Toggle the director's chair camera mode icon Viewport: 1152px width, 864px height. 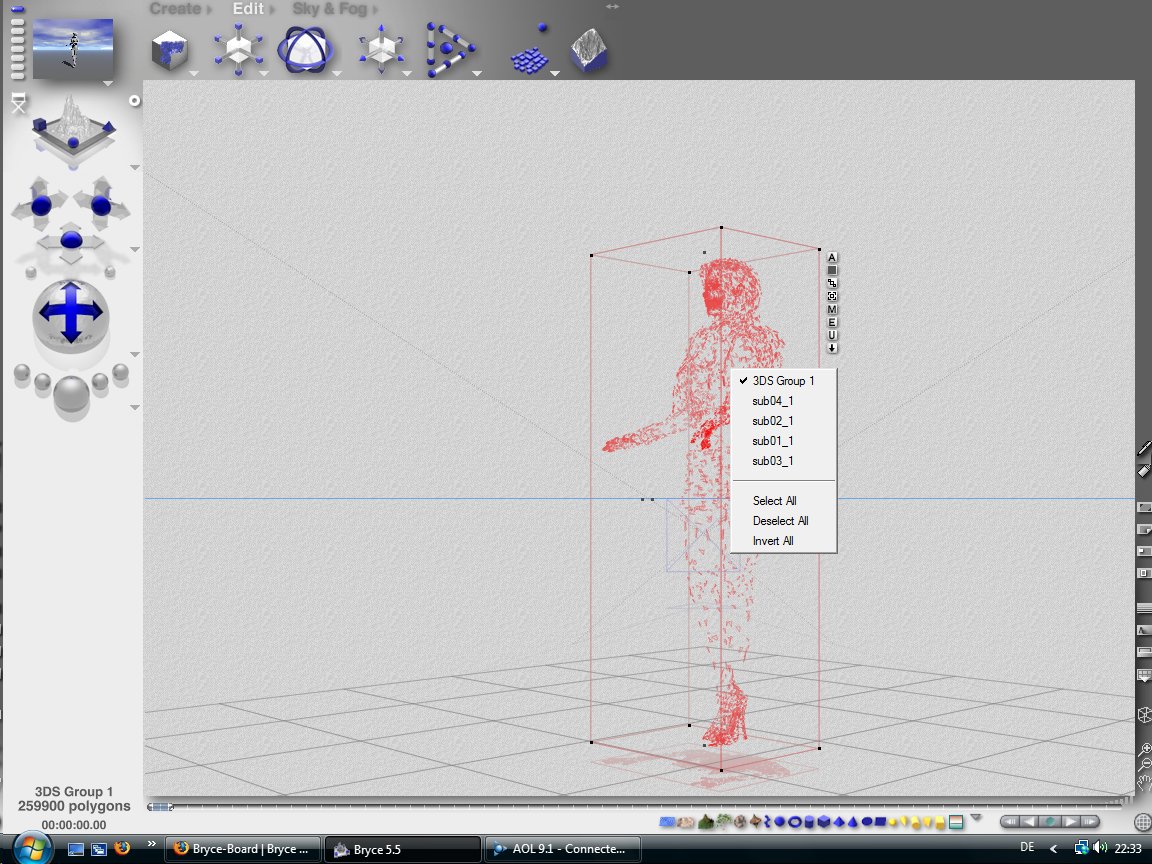coord(17,102)
